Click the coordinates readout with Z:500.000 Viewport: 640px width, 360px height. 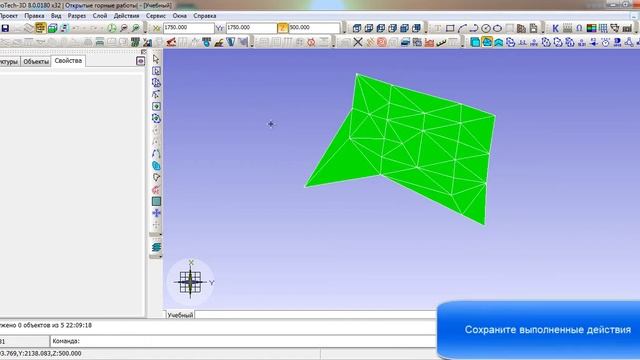pos(40,353)
